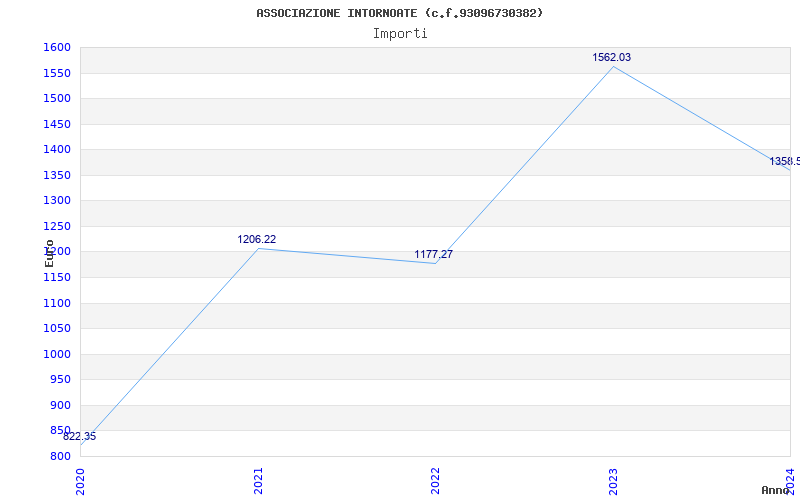Screen dimensions: 800x500
Task: Select the 1177.27 data label
Action: (x=433, y=254)
